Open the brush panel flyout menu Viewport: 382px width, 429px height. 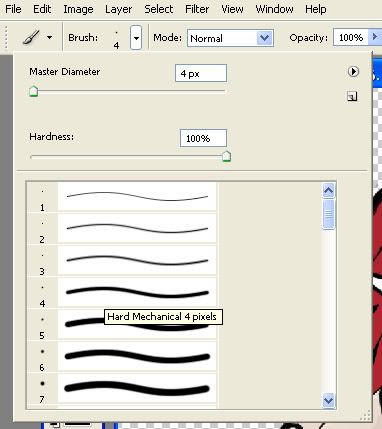click(353, 72)
